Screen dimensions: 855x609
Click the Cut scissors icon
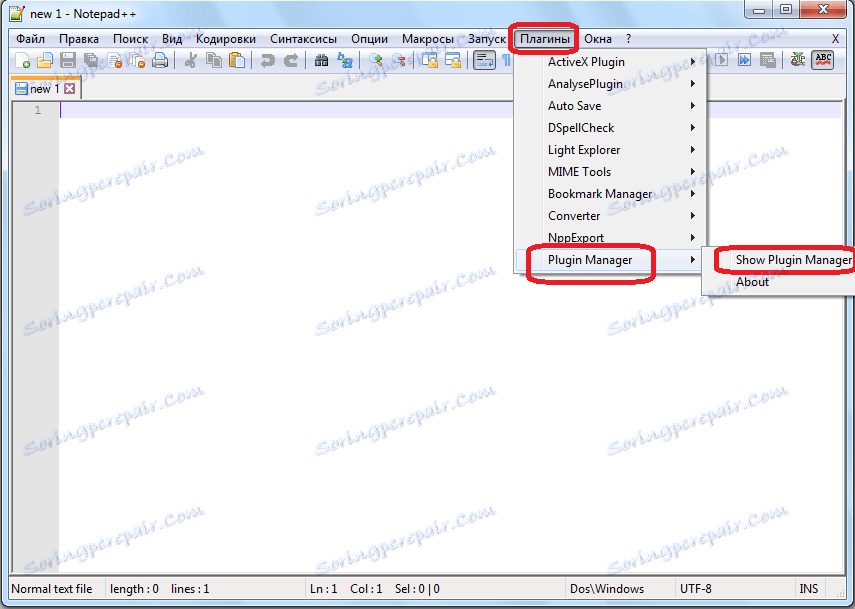click(191, 60)
